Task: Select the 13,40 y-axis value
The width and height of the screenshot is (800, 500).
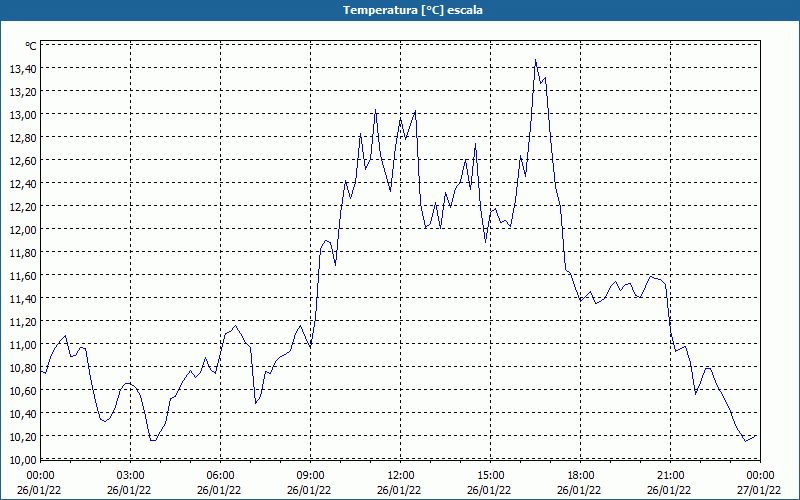Action: [x=23, y=68]
